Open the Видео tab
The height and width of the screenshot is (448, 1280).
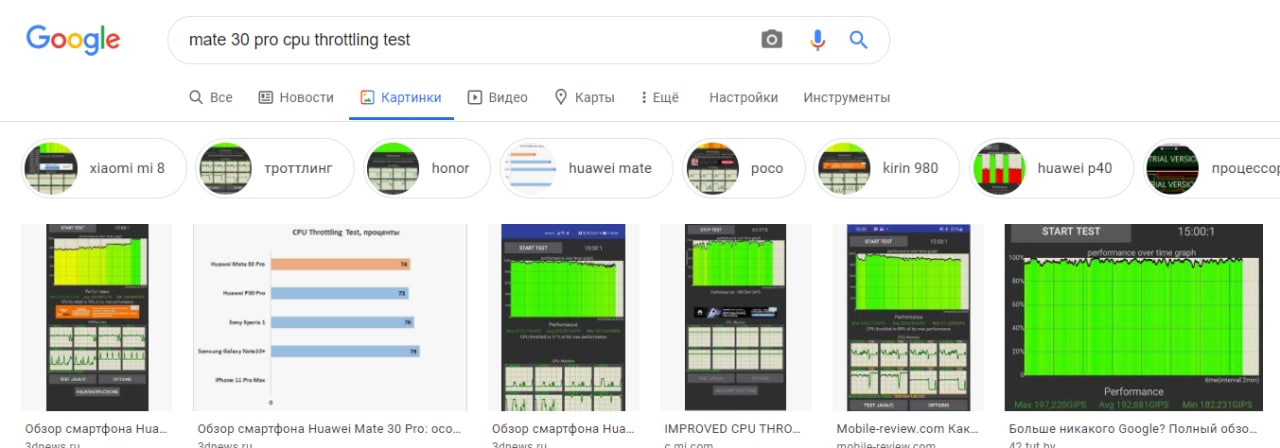pos(497,97)
